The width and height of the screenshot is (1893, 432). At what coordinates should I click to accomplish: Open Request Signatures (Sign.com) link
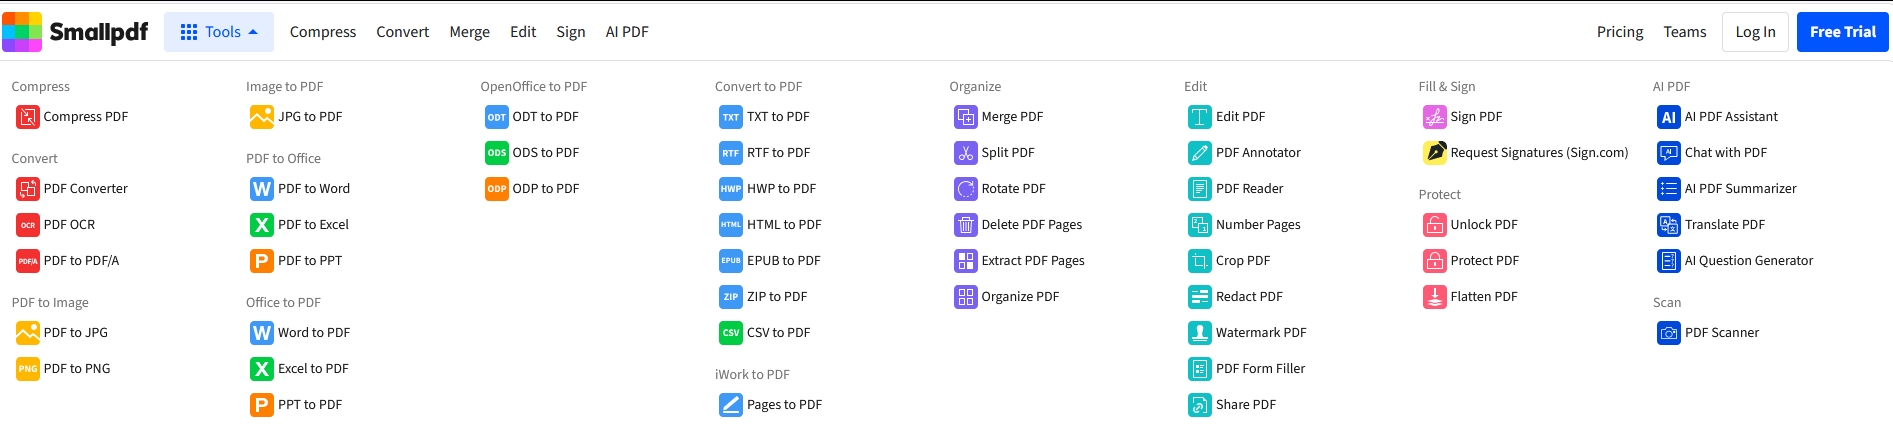coord(1539,153)
